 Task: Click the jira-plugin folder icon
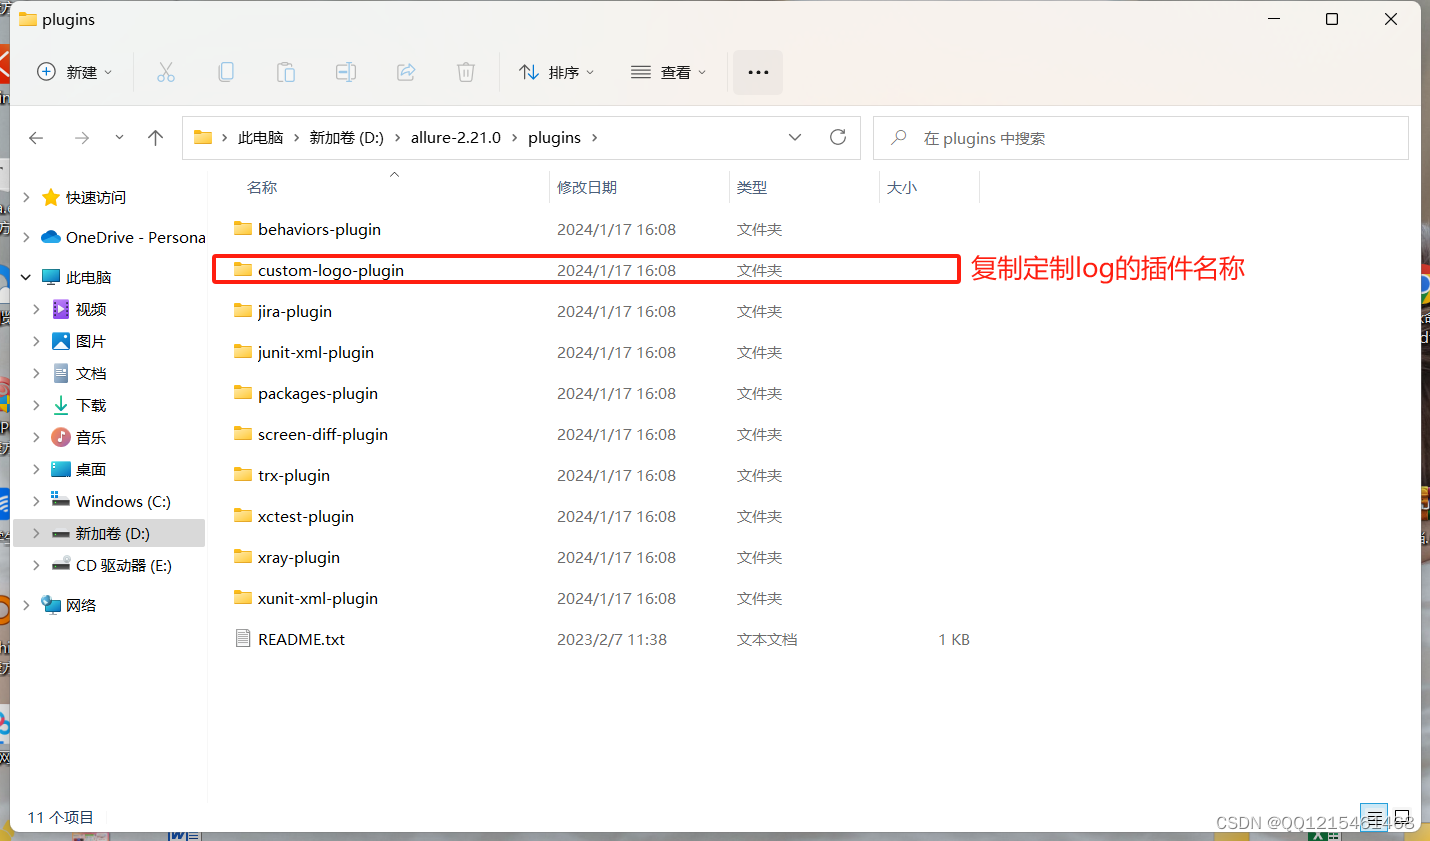(x=242, y=310)
